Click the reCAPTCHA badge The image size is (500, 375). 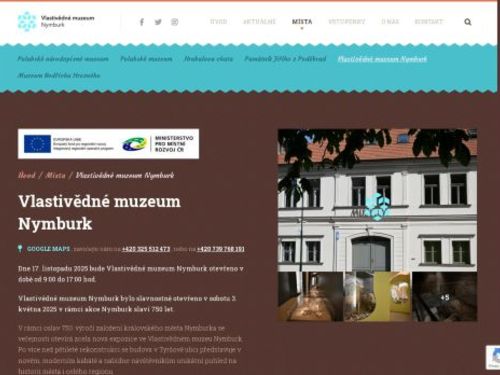[493, 357]
